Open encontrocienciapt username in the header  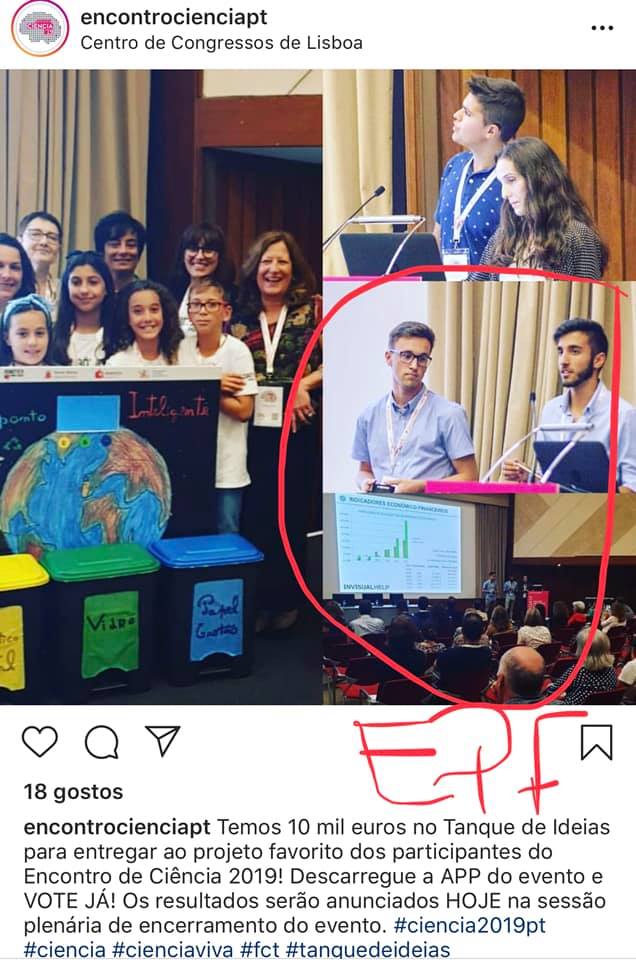point(174,17)
